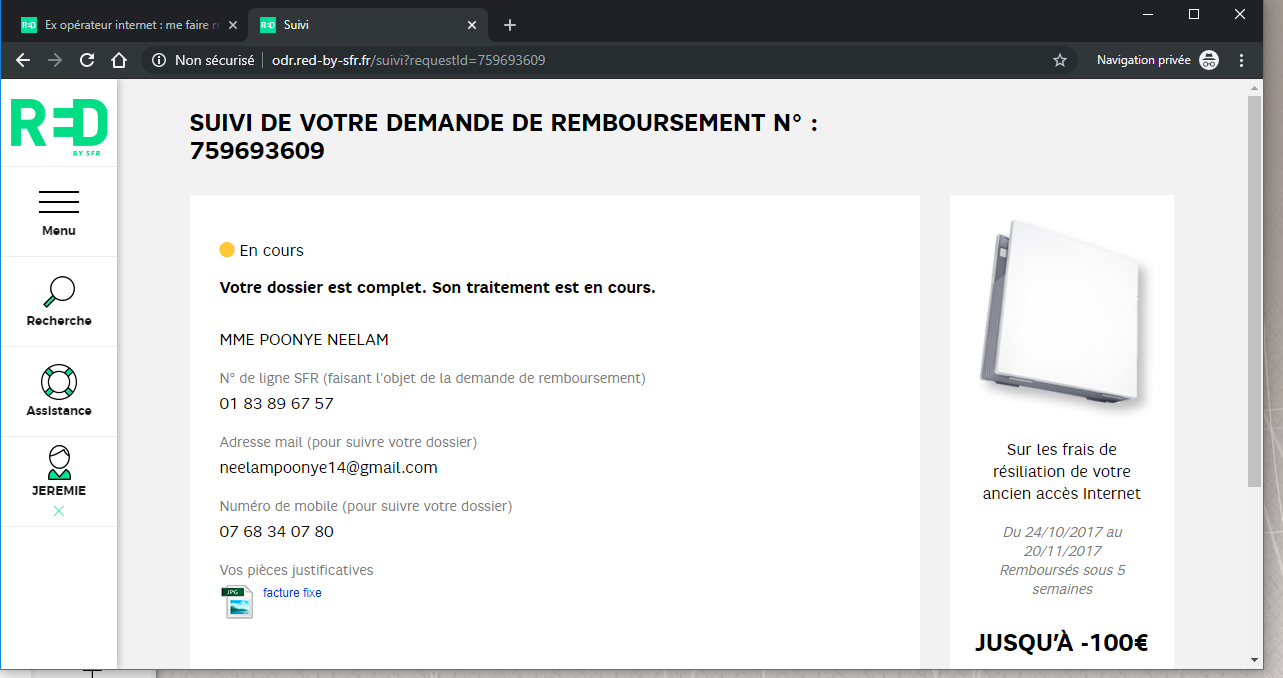Screen dimensions: 1283x678
Task: Open the facture fixe link
Action: [292, 593]
